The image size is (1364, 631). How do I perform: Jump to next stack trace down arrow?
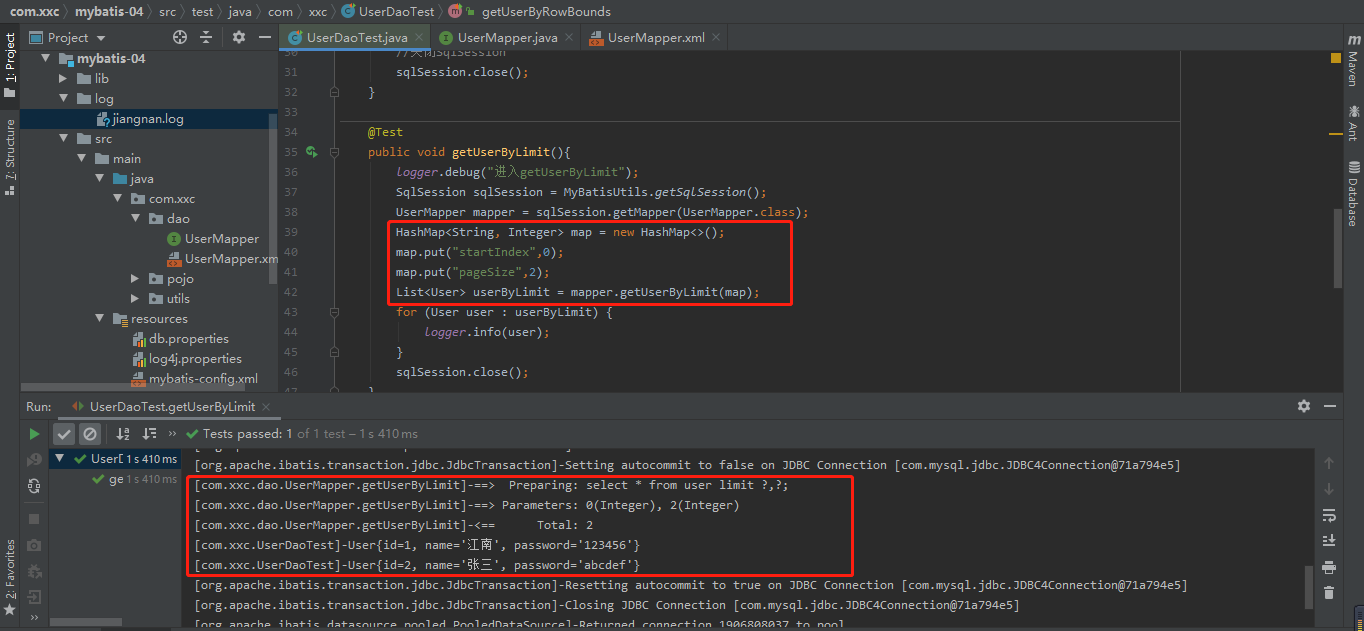click(1329, 489)
